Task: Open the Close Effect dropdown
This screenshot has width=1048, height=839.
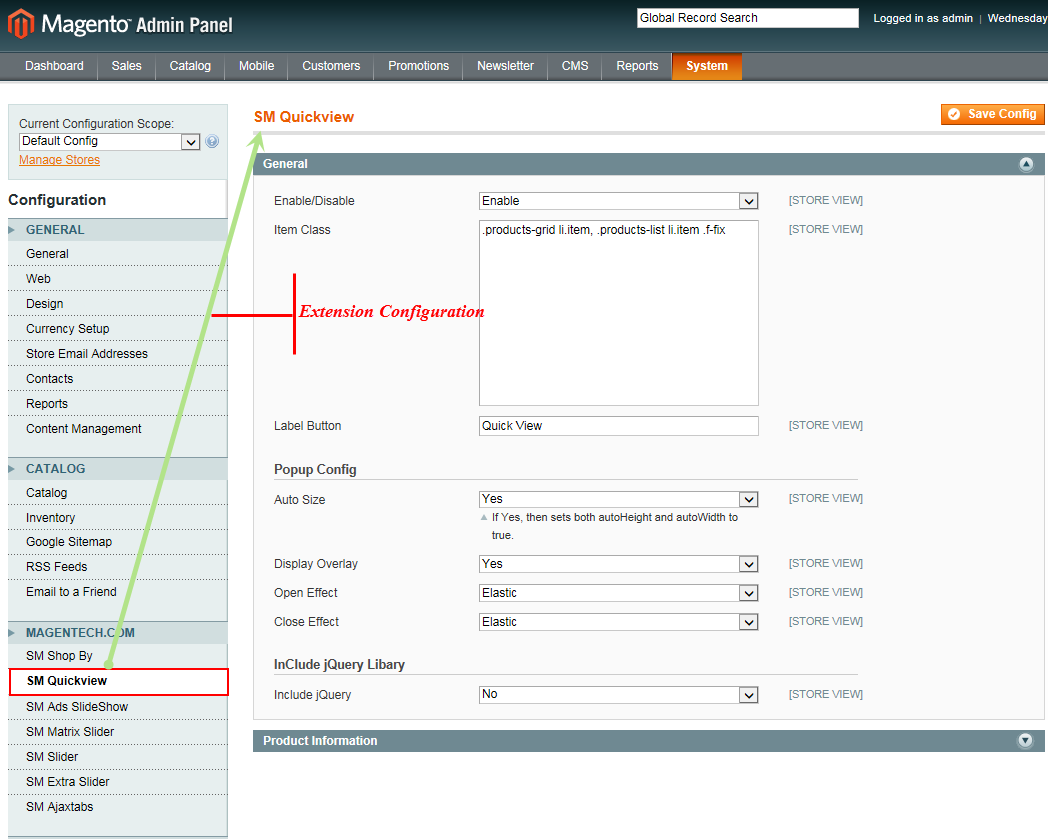Action: pyautogui.click(x=618, y=622)
